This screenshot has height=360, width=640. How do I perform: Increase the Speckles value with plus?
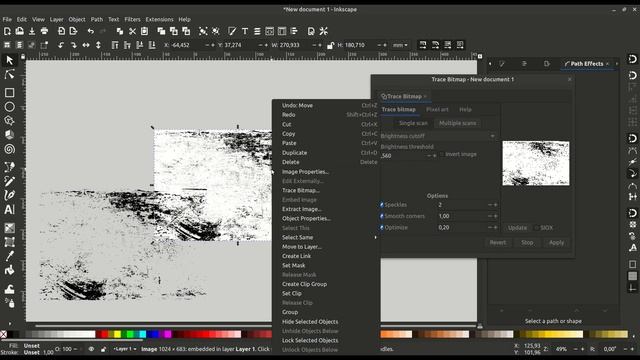pyautogui.click(x=496, y=205)
